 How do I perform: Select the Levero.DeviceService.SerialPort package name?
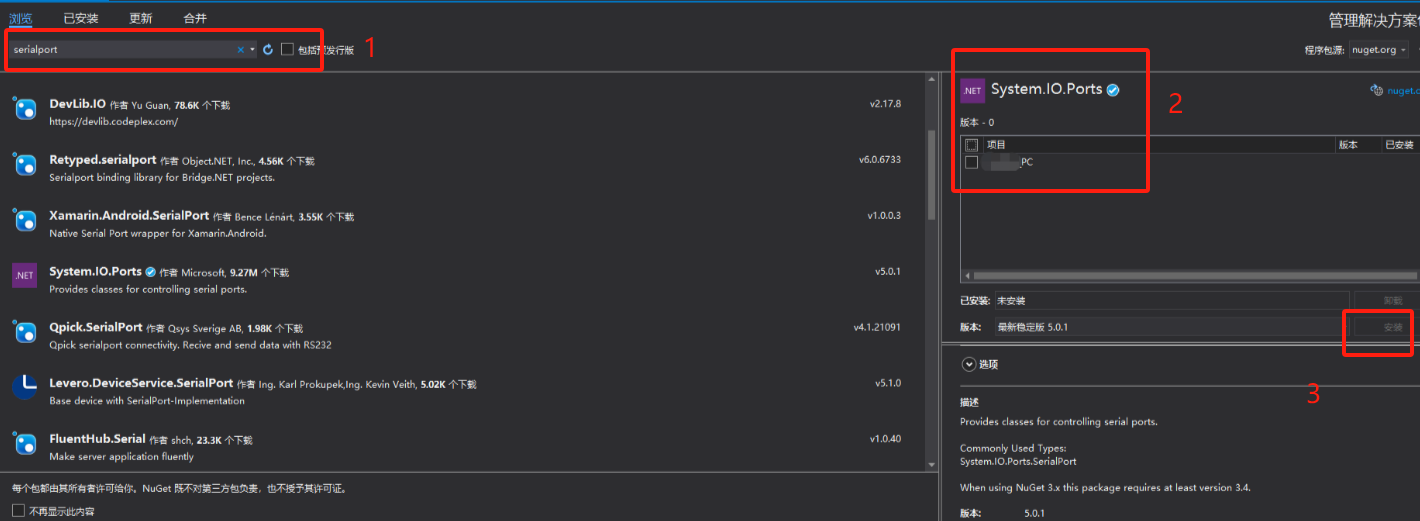(141, 383)
